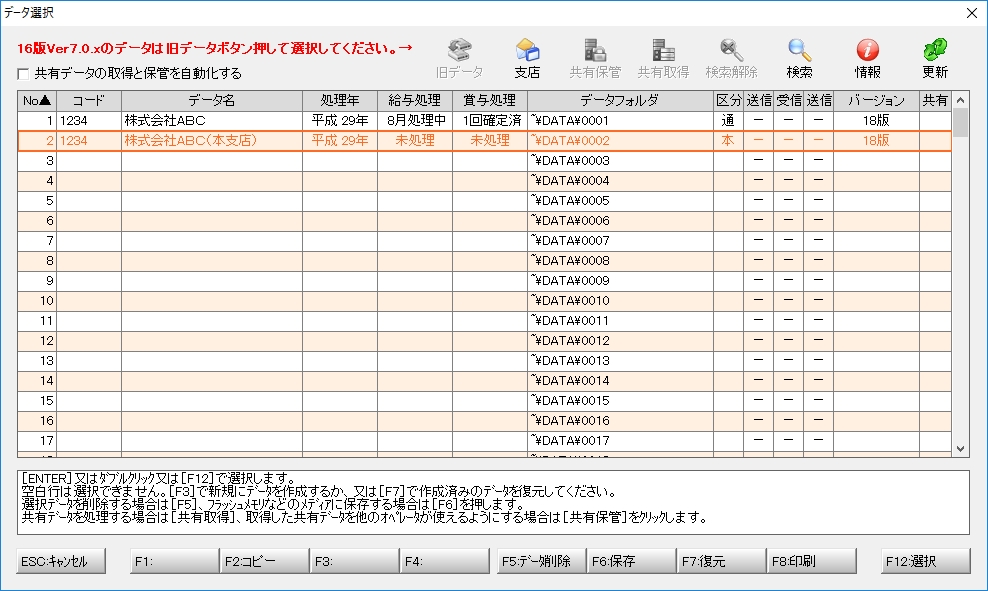Click the vertical scrollbar thumb
The height and width of the screenshot is (591, 988).
point(960,123)
